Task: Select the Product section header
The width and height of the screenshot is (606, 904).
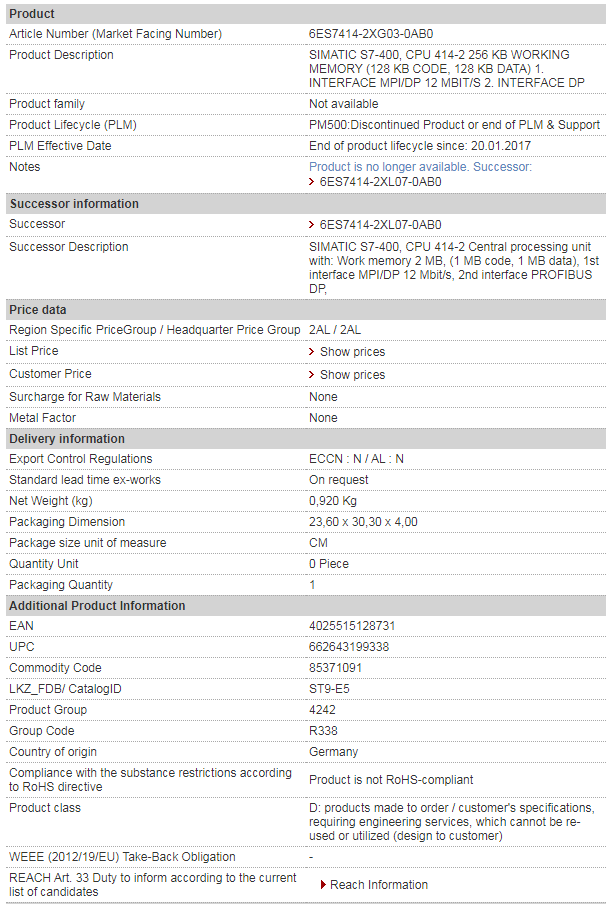Action: click(x=303, y=13)
